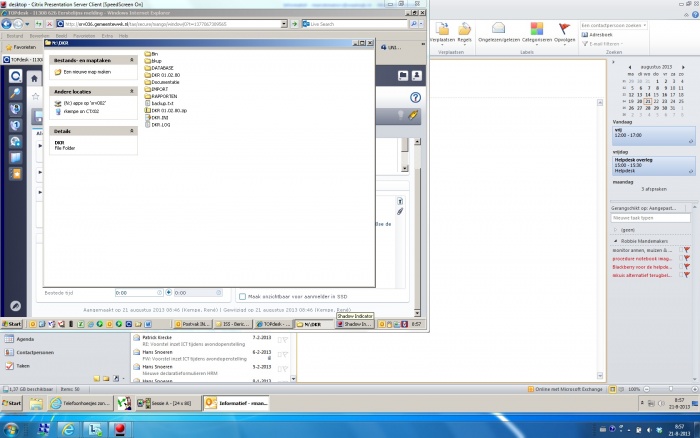
Task: Click the Opvolgen flag icon
Action: click(x=565, y=30)
